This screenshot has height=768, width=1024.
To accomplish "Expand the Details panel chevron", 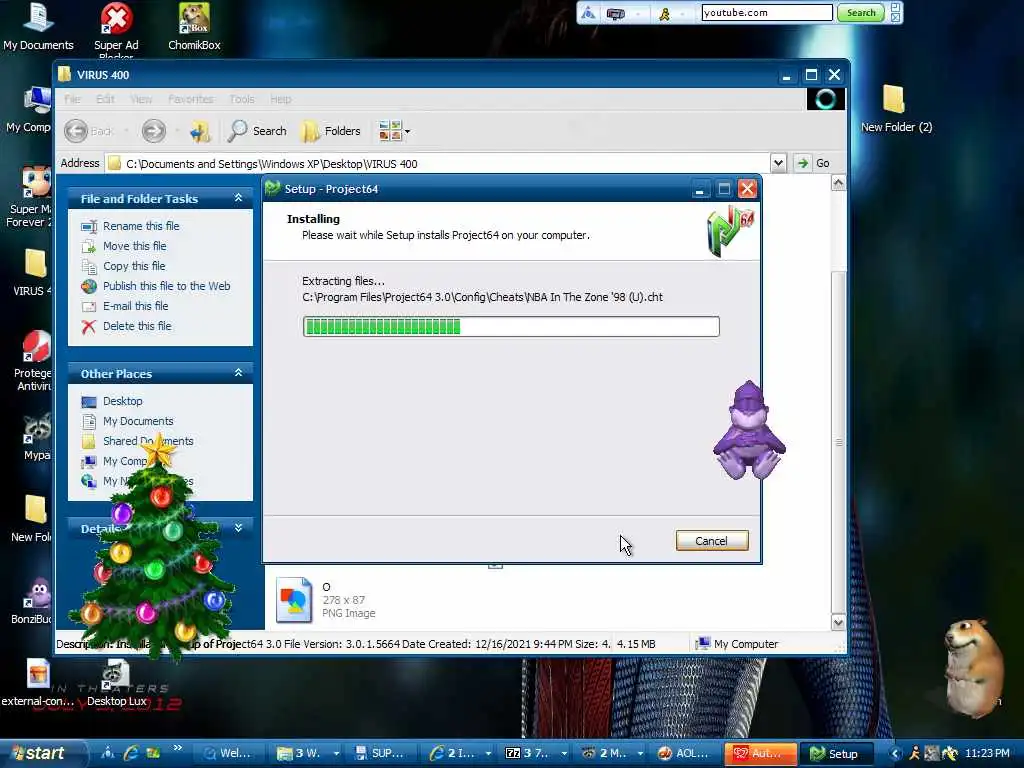I will click(x=238, y=528).
